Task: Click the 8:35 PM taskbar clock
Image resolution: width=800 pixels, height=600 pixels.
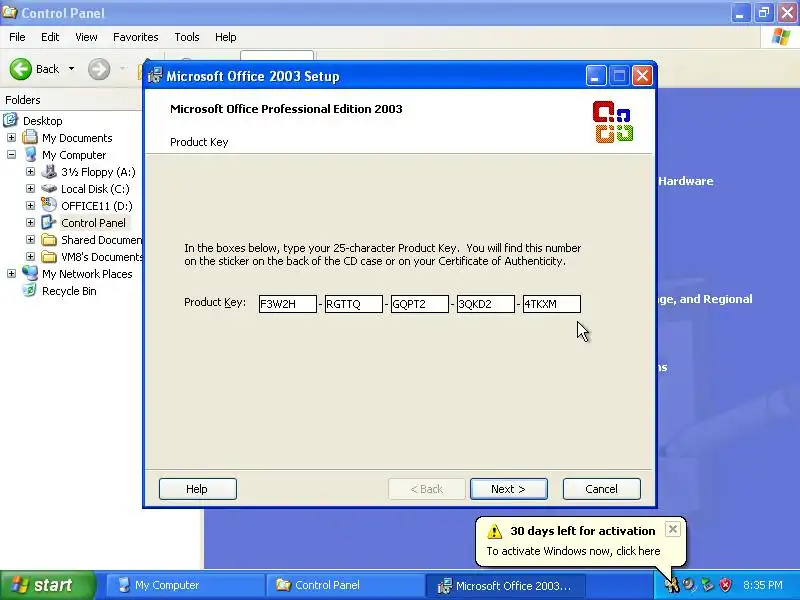Action: click(x=763, y=585)
